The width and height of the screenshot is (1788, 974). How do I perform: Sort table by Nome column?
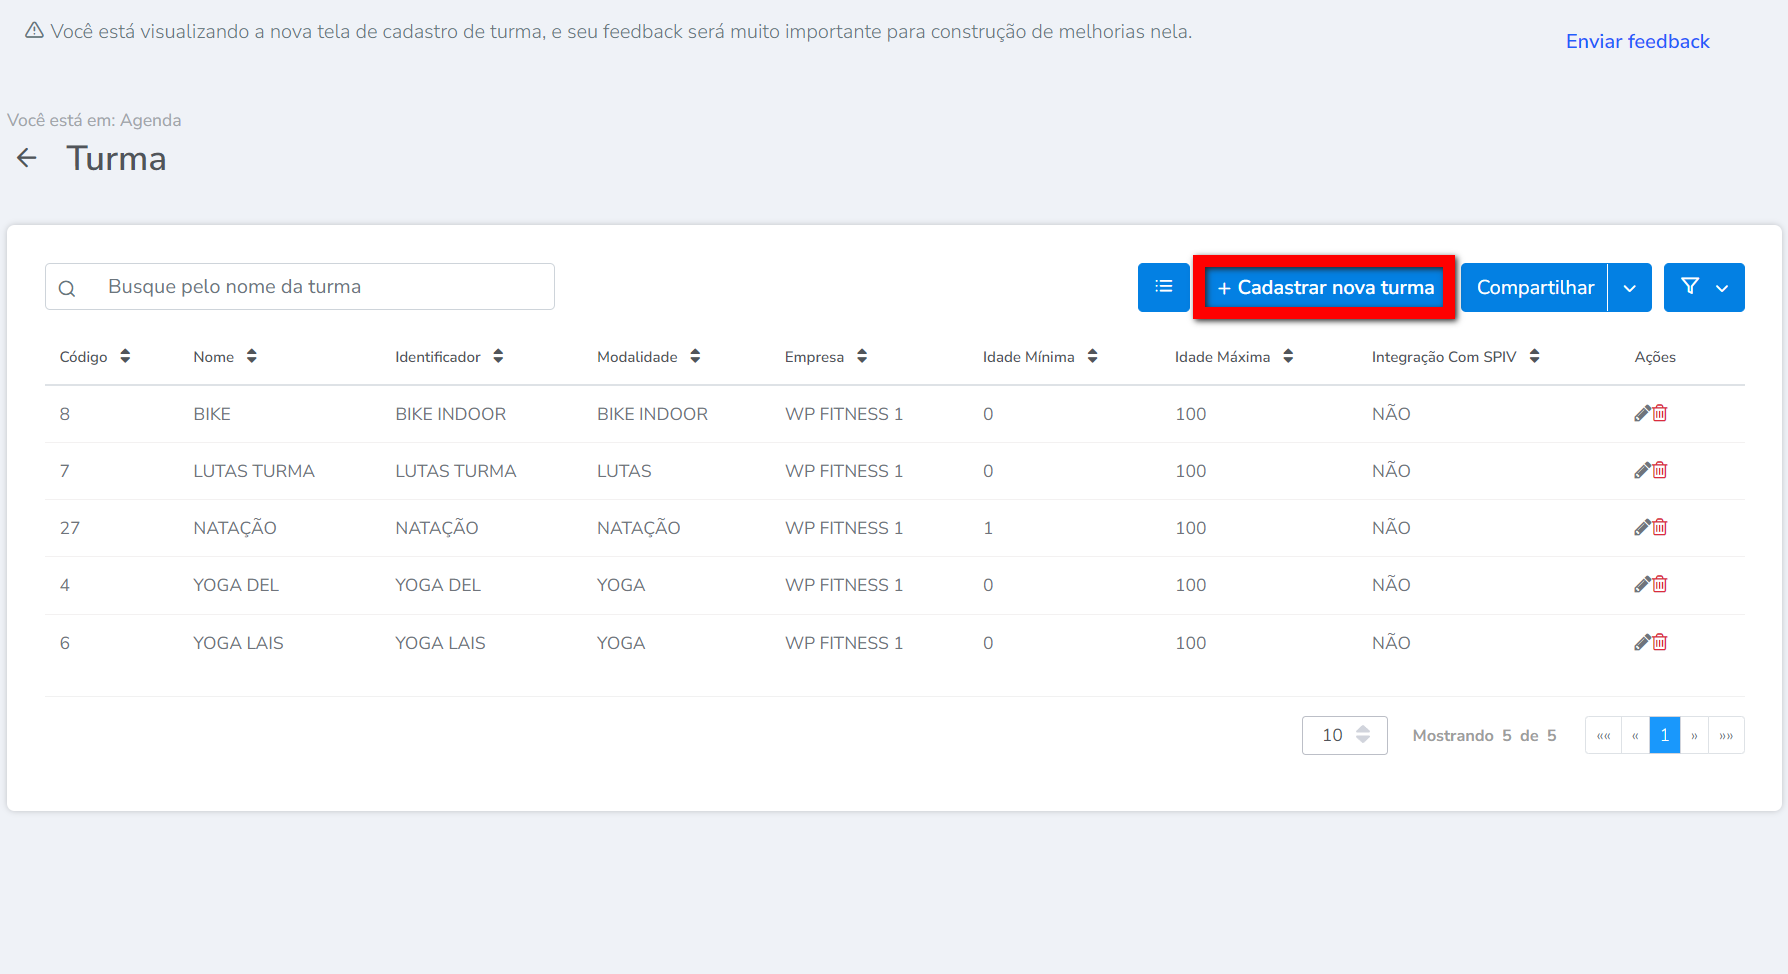pyautogui.click(x=251, y=356)
